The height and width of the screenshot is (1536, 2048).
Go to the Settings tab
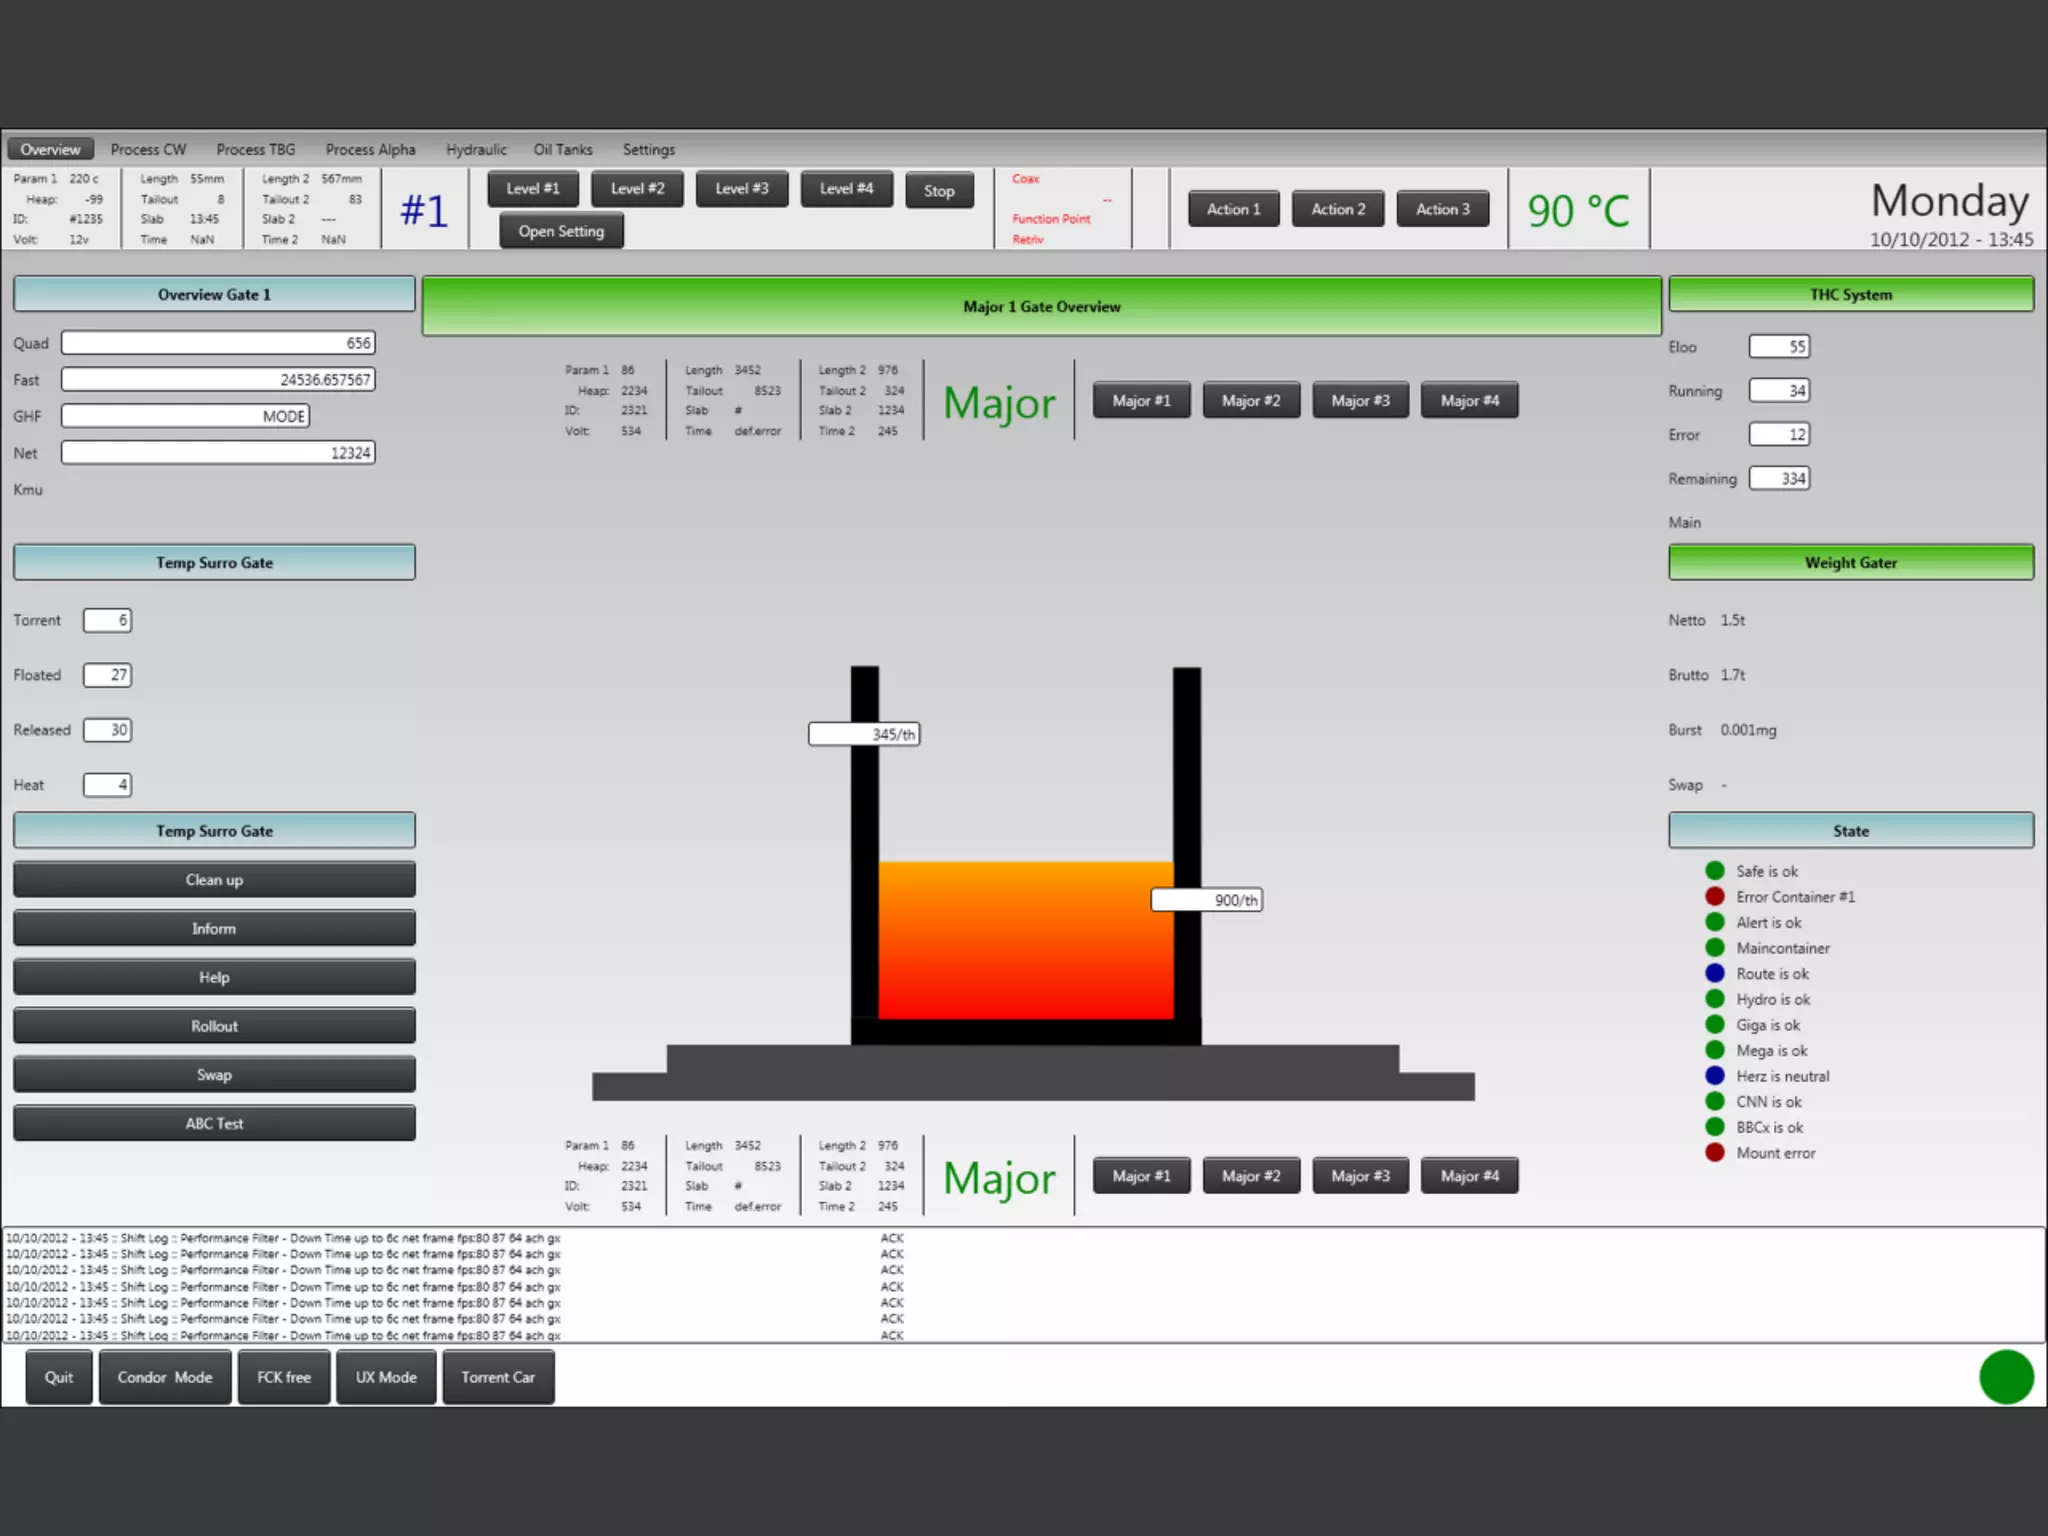tap(648, 149)
